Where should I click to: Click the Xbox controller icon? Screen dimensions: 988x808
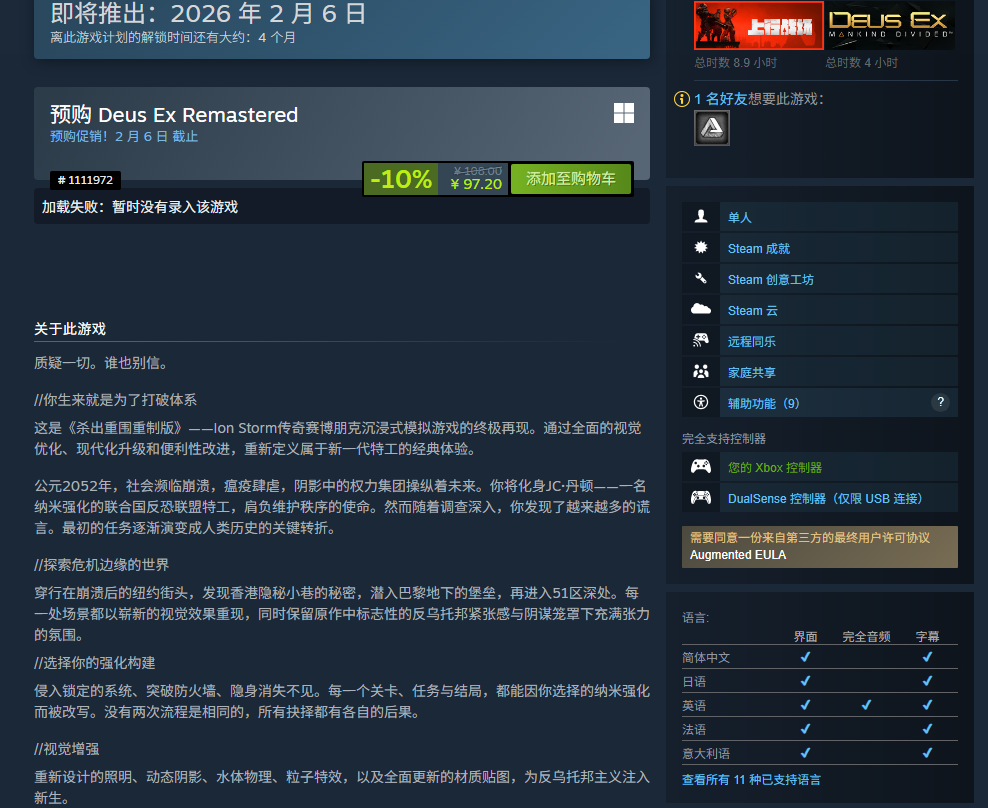701,466
